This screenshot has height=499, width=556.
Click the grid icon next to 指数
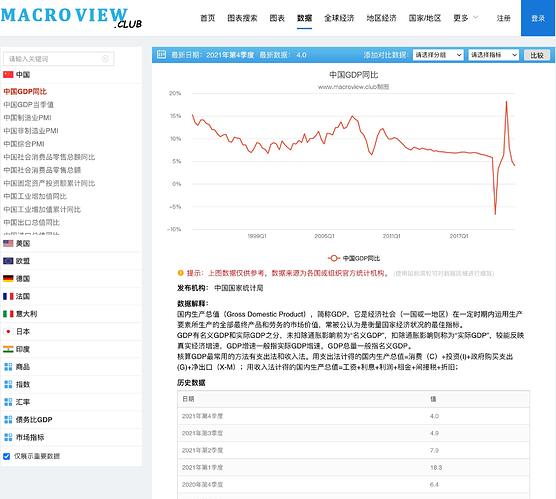(x=8, y=384)
